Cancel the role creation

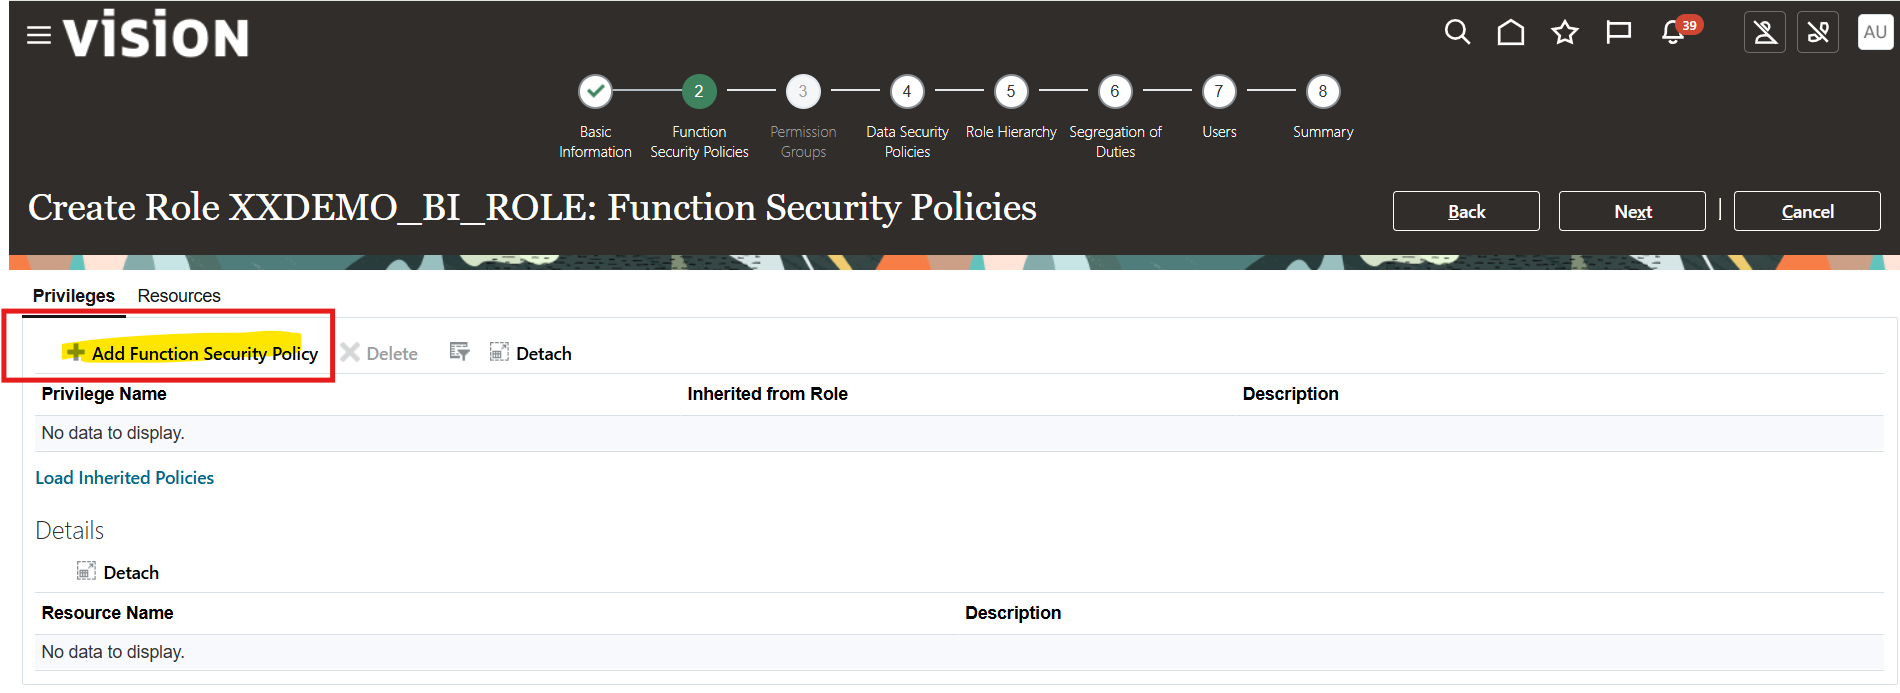[x=1806, y=211]
